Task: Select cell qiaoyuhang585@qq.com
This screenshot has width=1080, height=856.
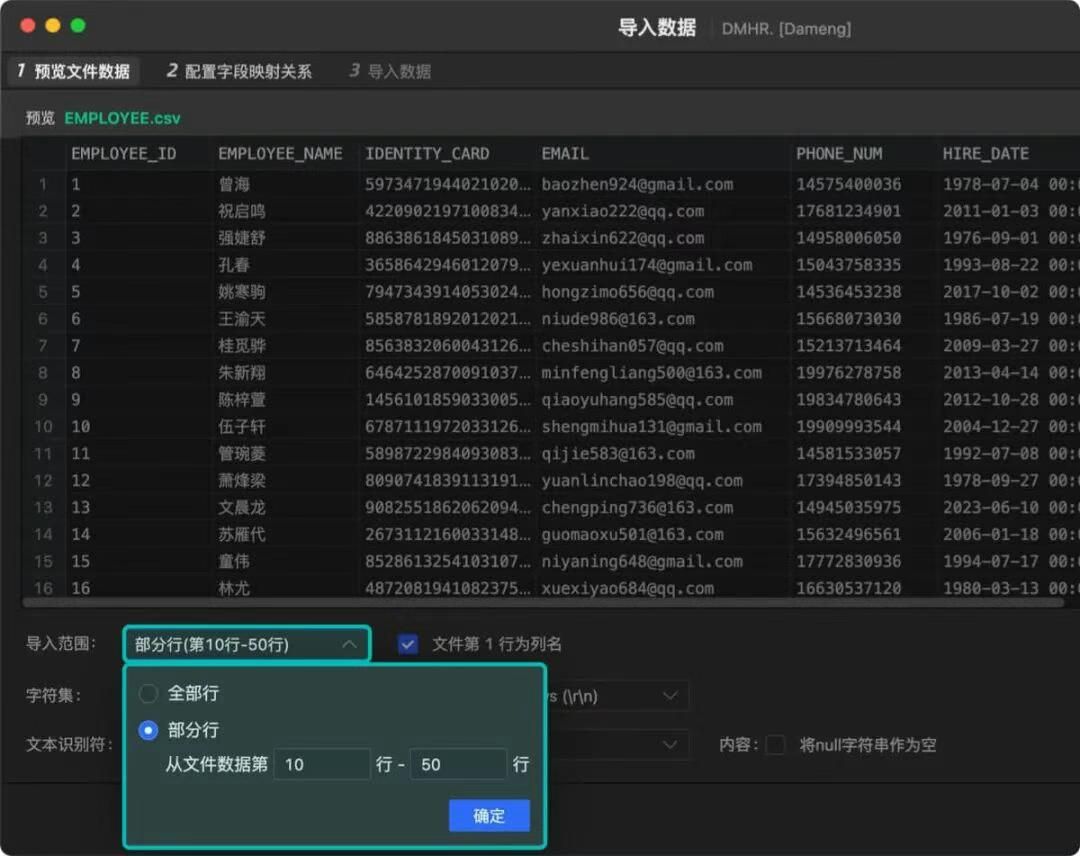Action: click(x=637, y=399)
